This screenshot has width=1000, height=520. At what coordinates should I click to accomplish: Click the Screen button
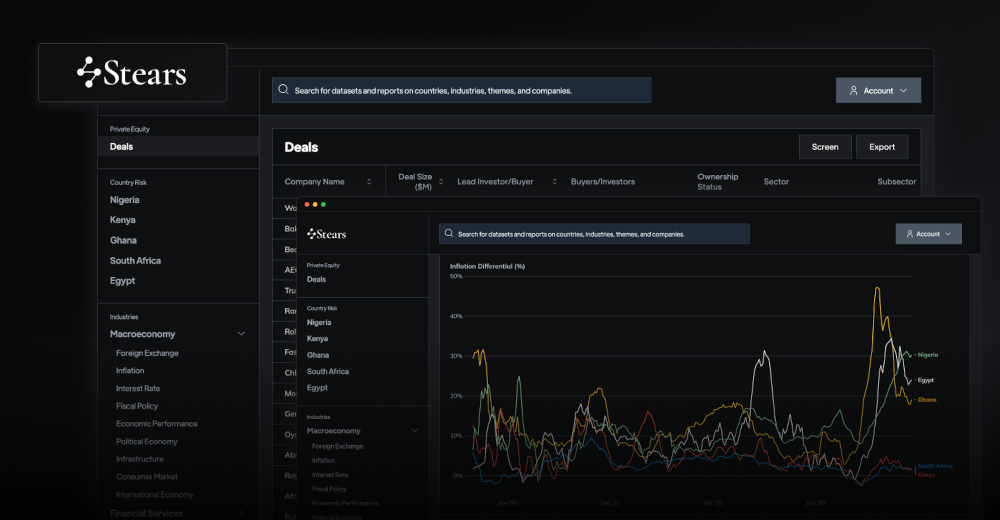pos(825,147)
